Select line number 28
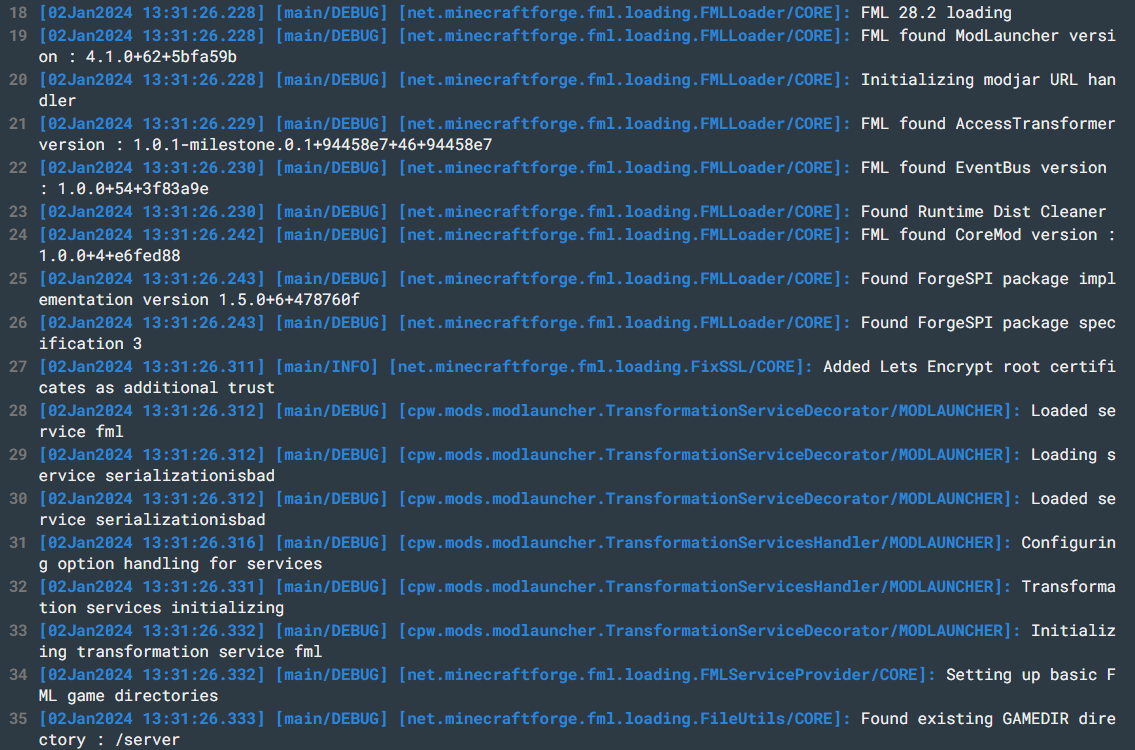Screen dimensions: 1135x750 tap(18, 410)
